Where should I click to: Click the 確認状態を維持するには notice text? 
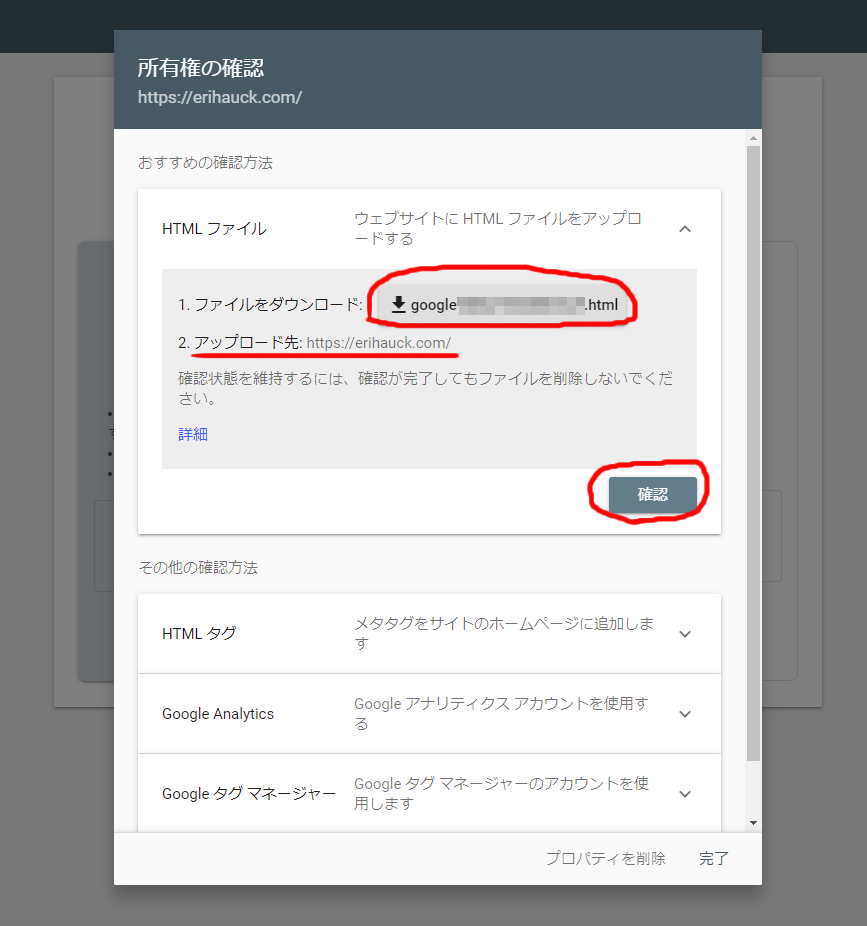tap(425, 388)
